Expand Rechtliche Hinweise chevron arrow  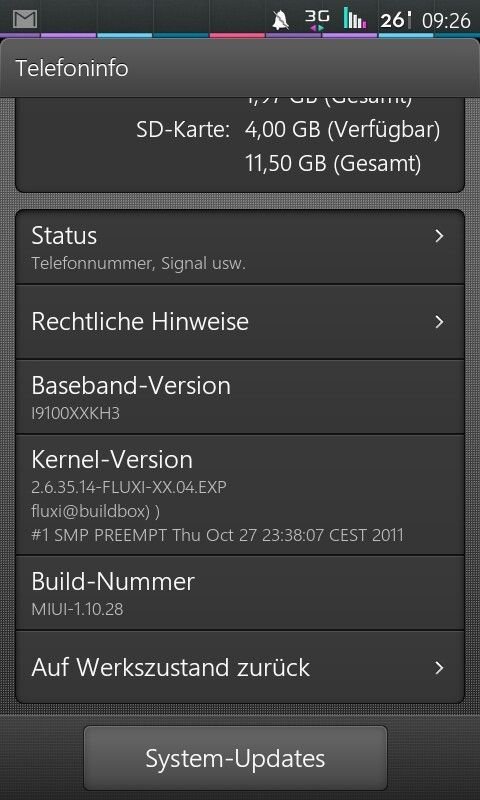(x=439, y=322)
